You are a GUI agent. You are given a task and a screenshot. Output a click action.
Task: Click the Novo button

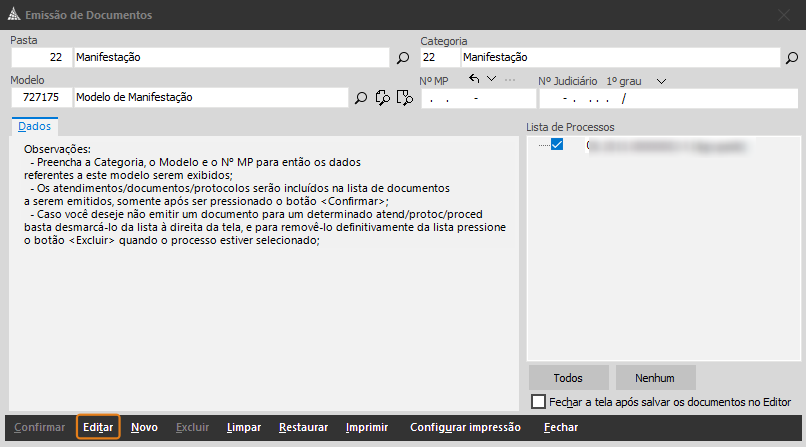coord(144,427)
